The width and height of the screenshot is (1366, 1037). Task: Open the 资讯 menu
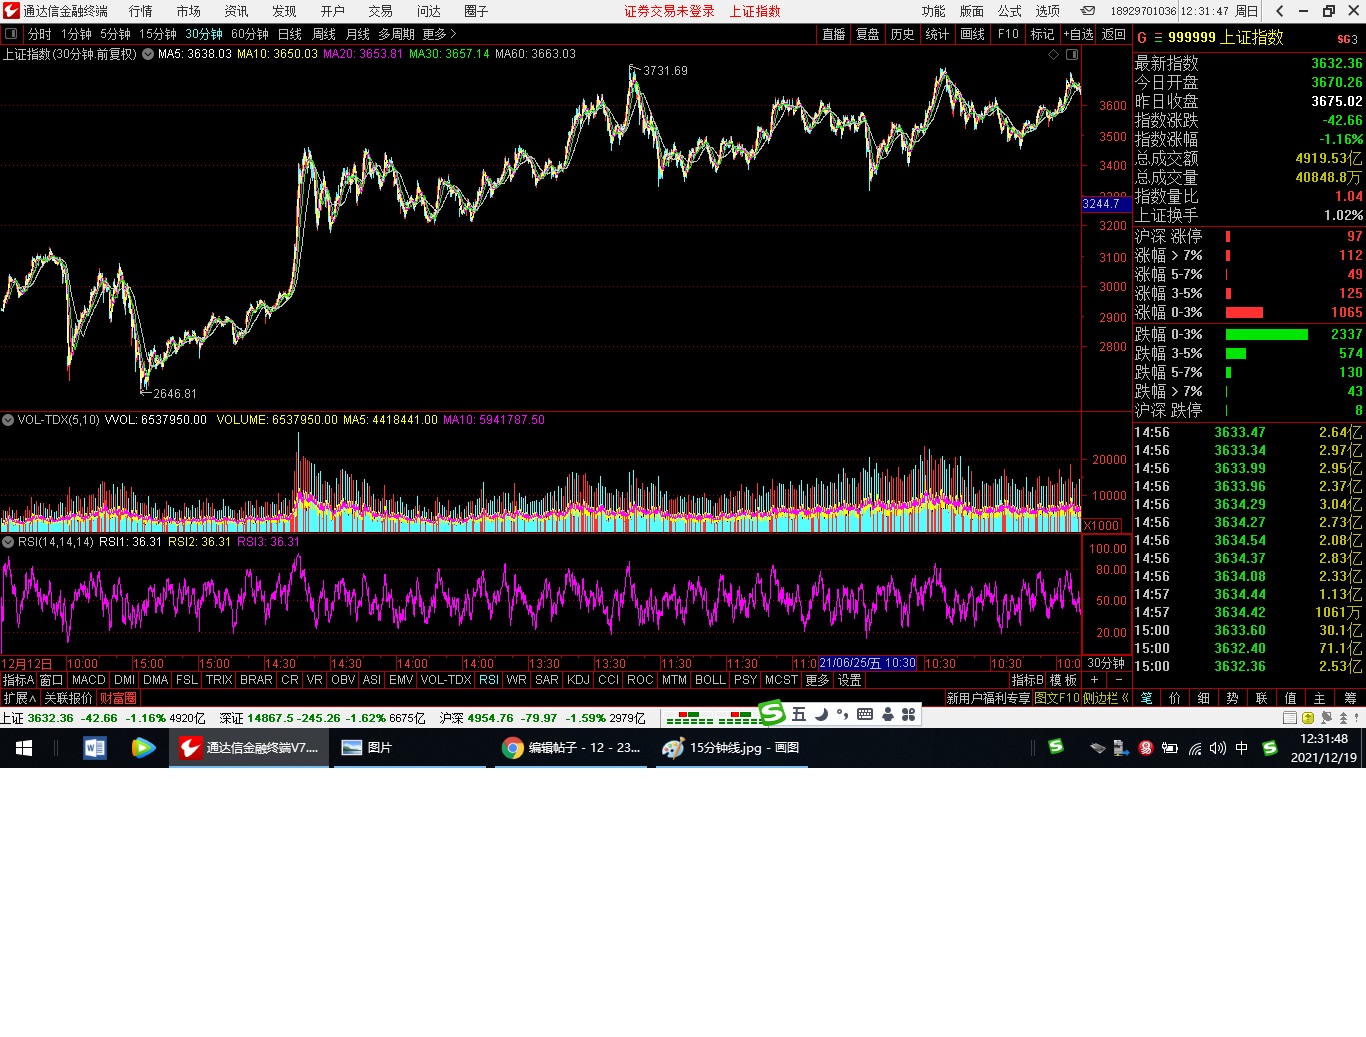coord(237,11)
